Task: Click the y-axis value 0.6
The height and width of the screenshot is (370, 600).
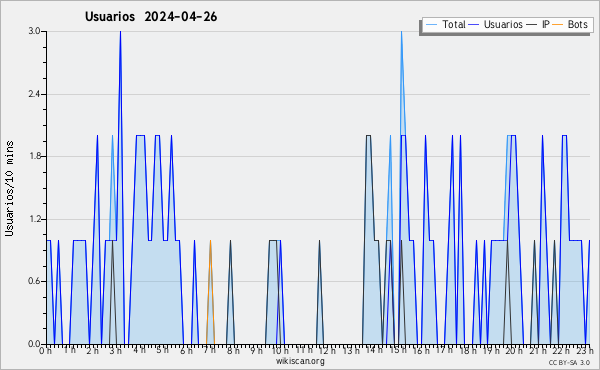Action: pos(34,282)
